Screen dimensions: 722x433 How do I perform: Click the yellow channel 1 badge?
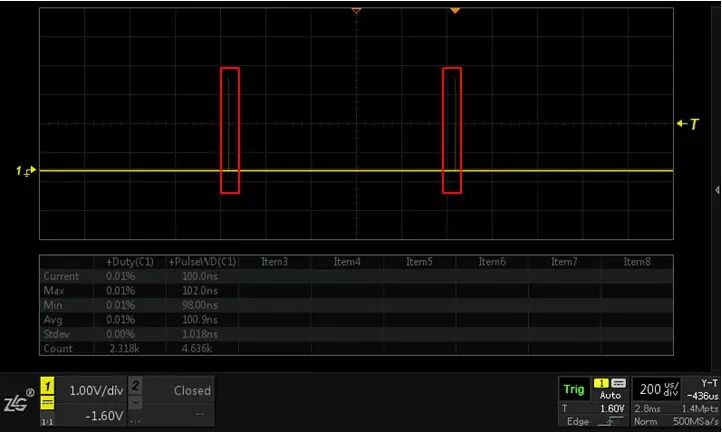tap(47, 386)
